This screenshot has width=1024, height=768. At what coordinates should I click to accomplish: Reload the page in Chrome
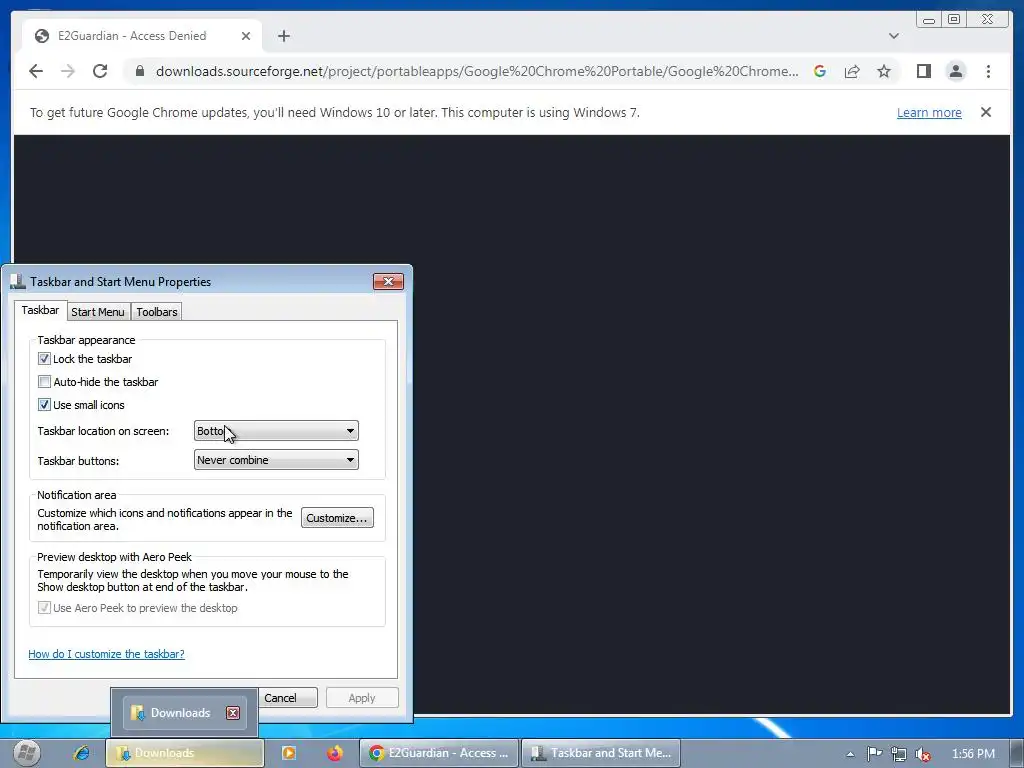pos(100,71)
